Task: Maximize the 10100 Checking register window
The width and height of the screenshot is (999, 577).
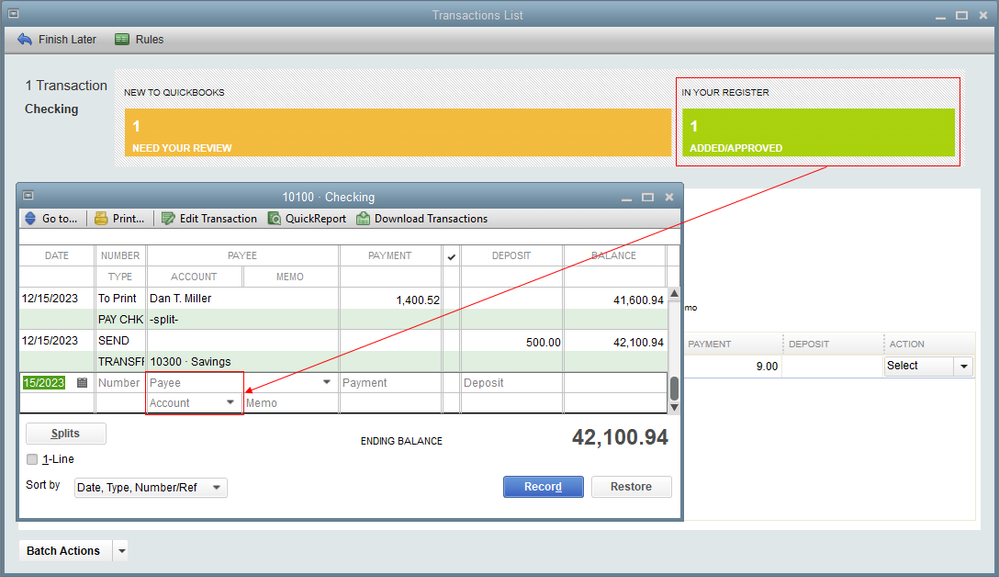Action: pyautogui.click(x=648, y=197)
